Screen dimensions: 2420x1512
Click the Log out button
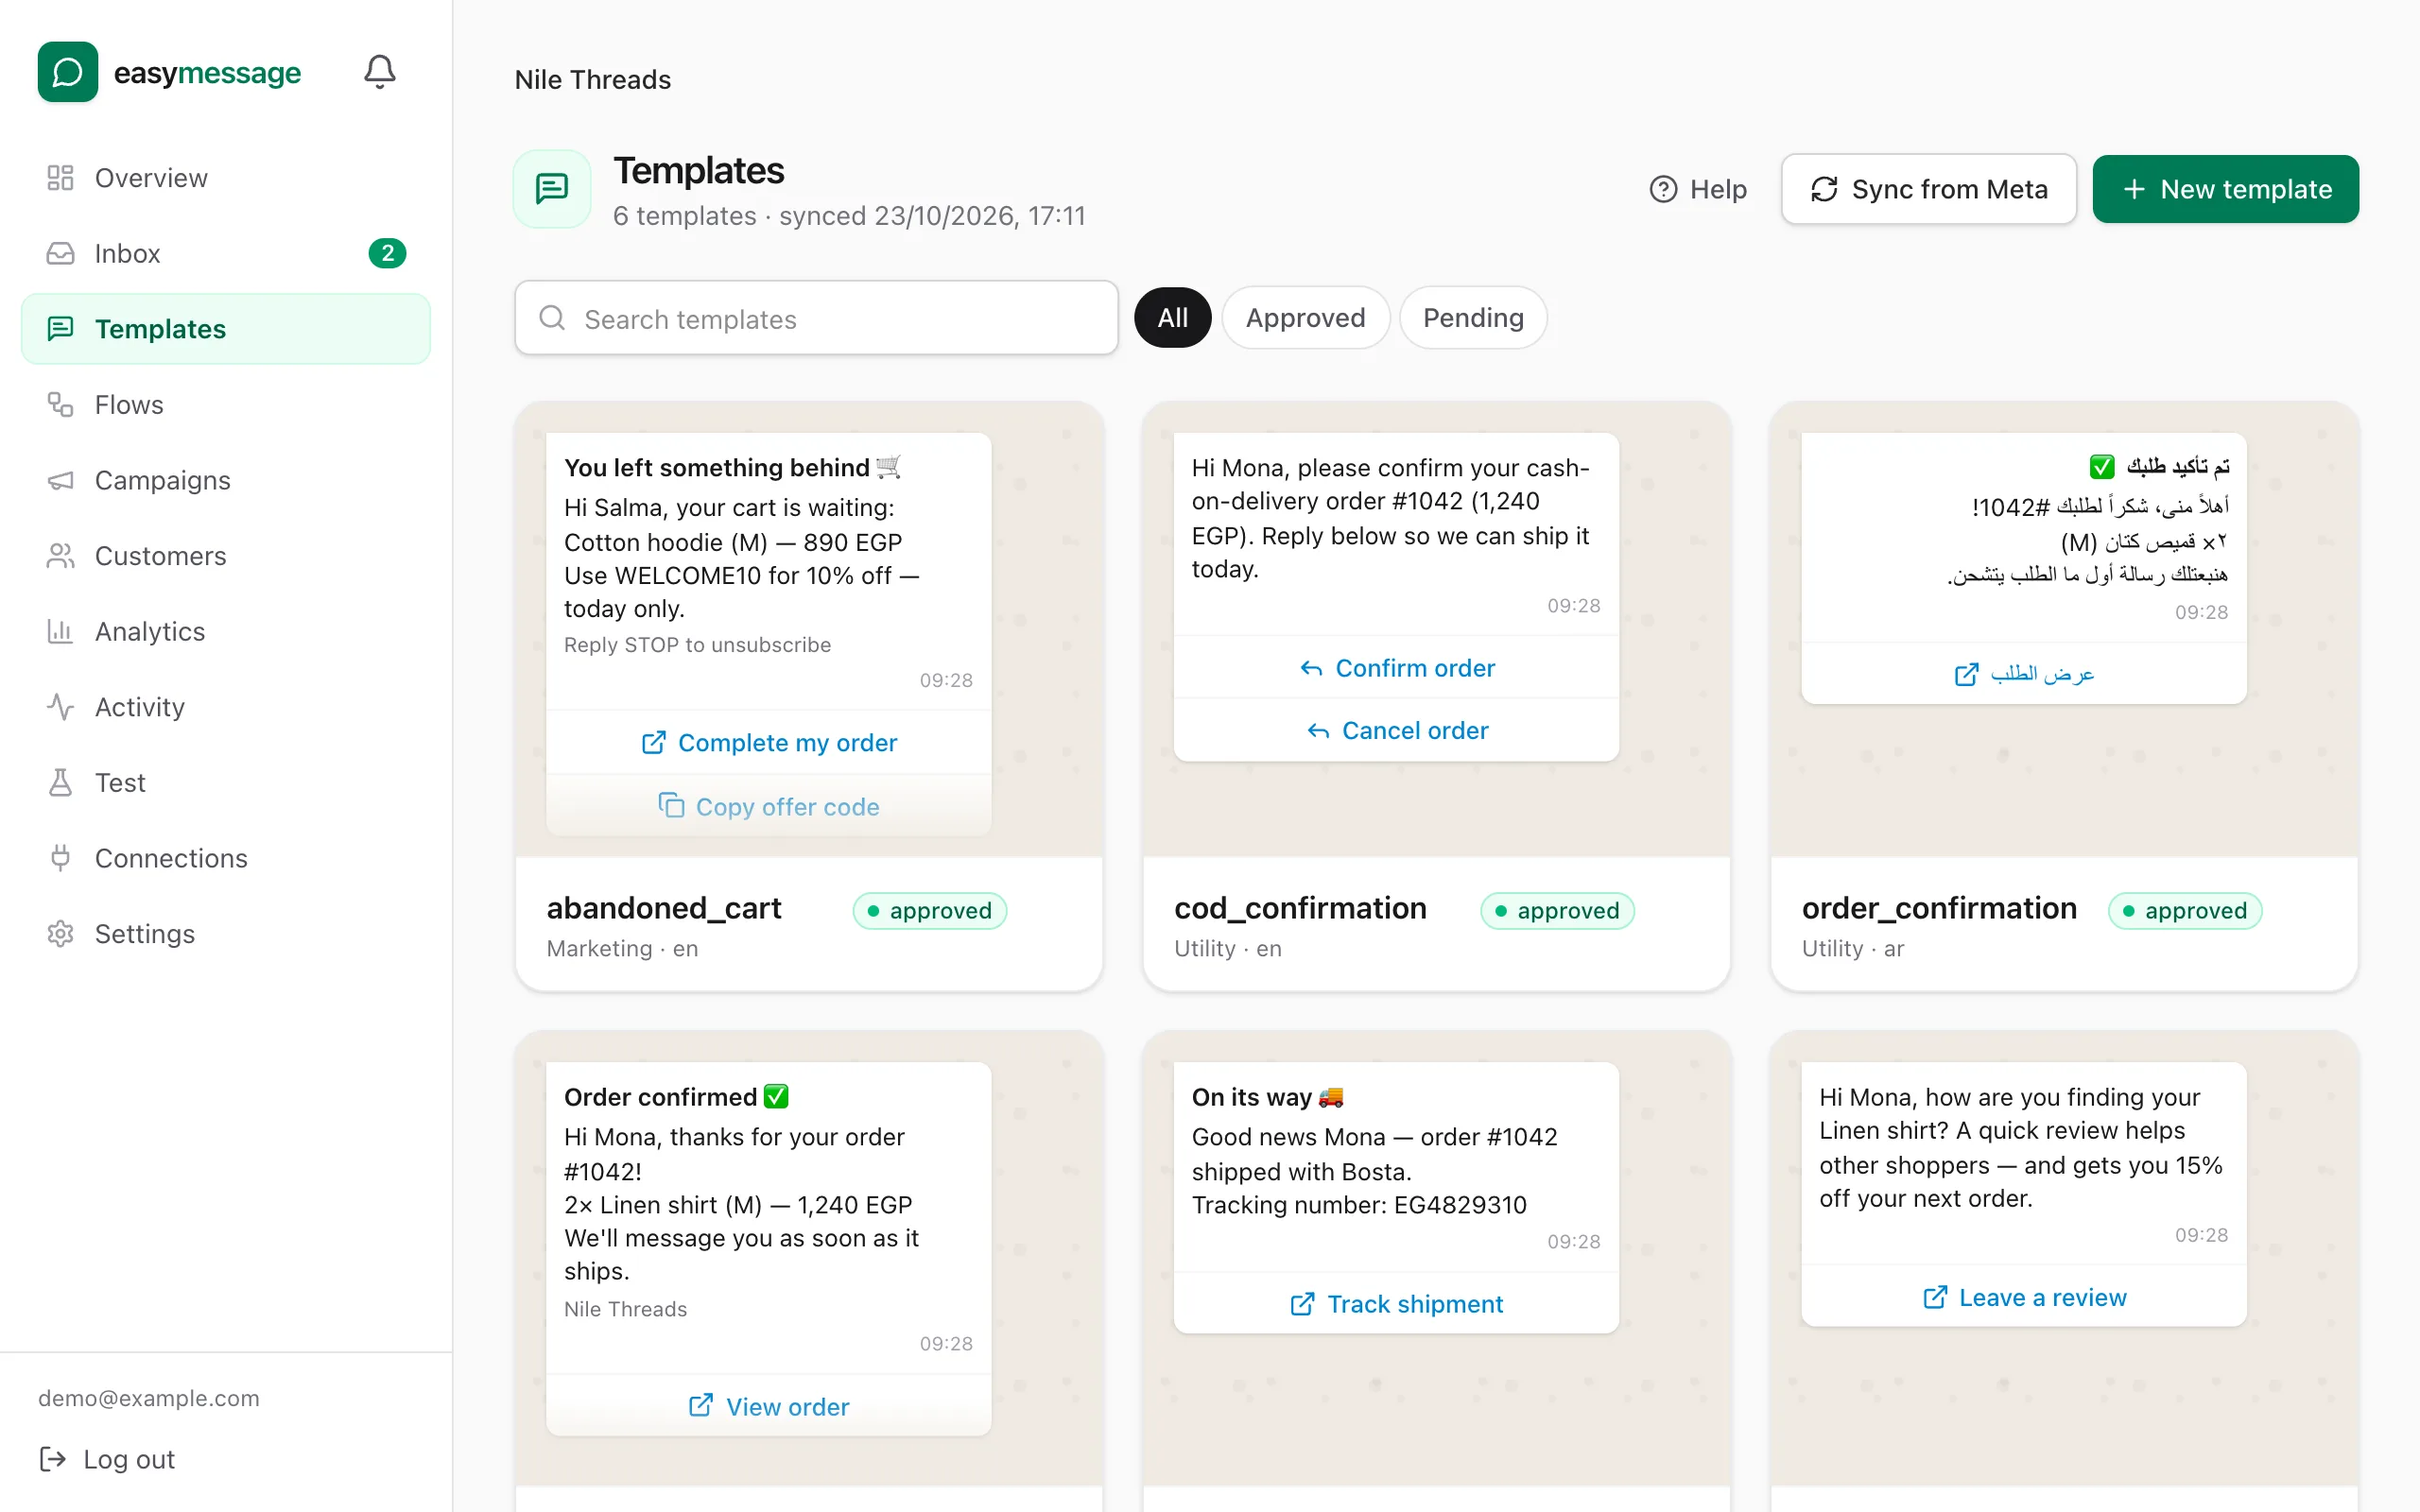point(107,1459)
